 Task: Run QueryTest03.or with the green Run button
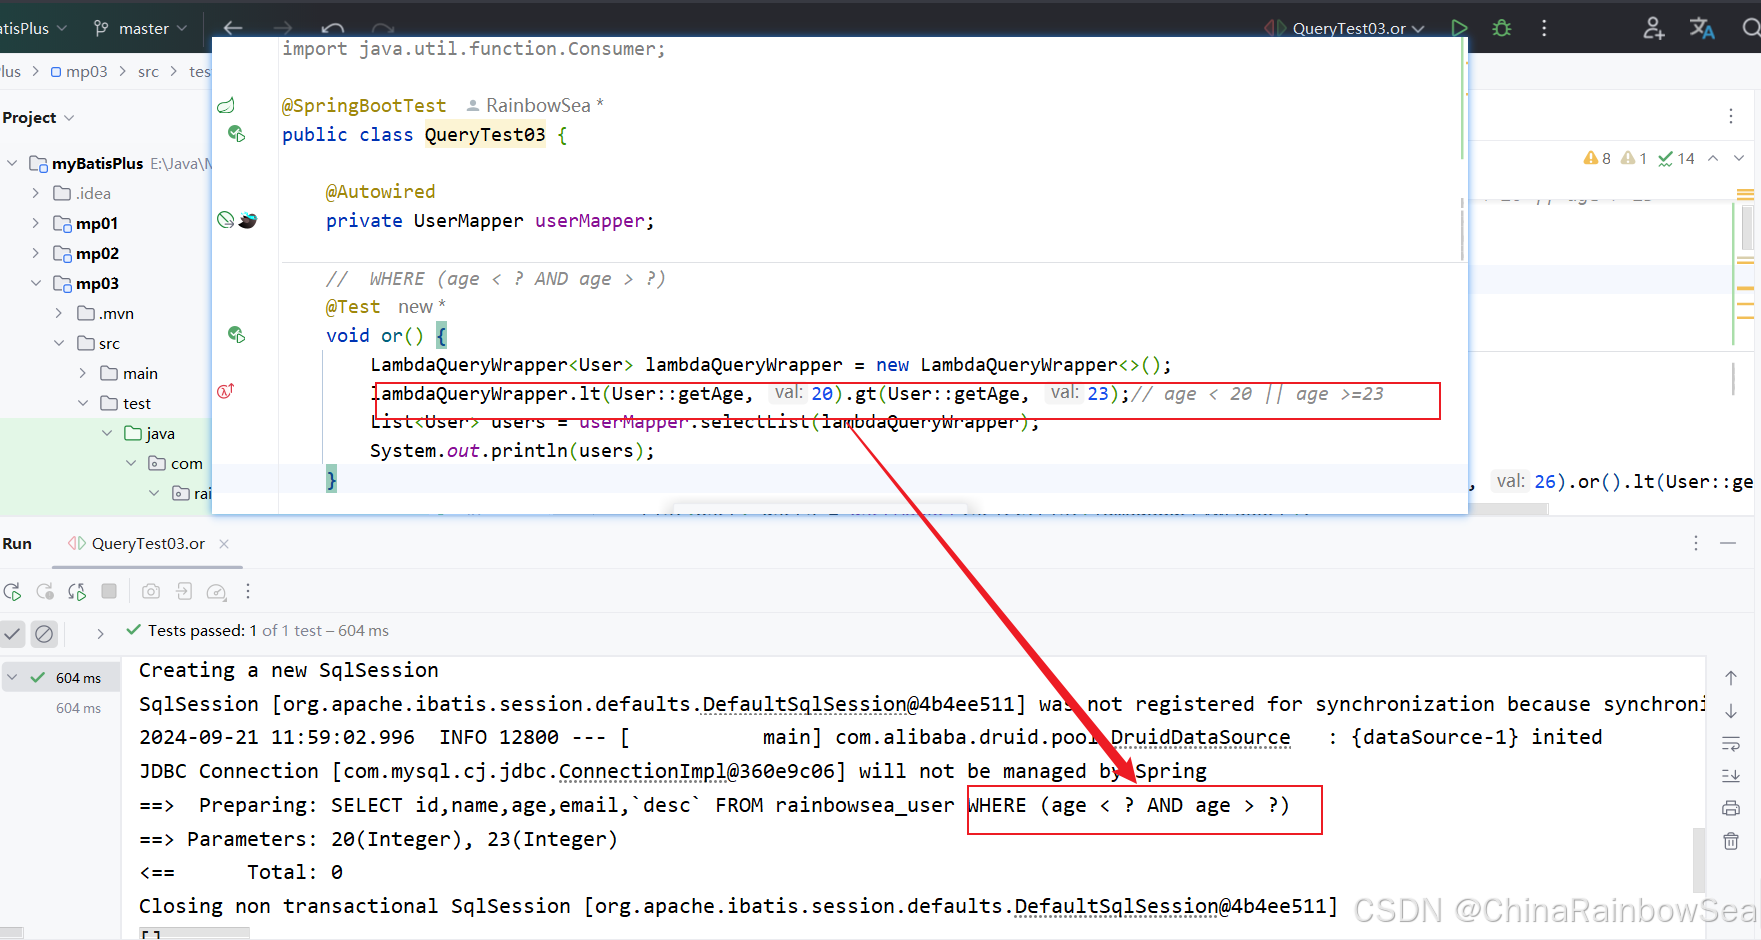pos(1459,28)
